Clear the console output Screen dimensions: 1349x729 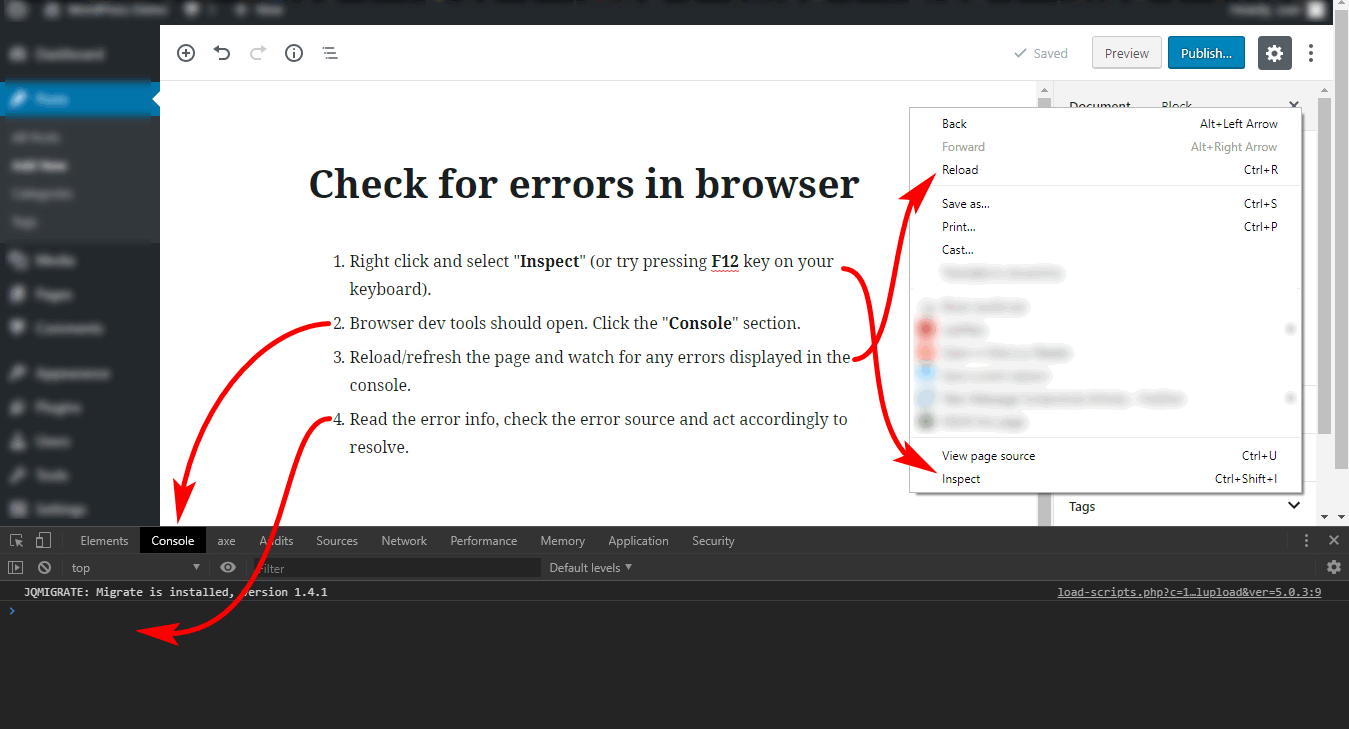[x=44, y=567]
